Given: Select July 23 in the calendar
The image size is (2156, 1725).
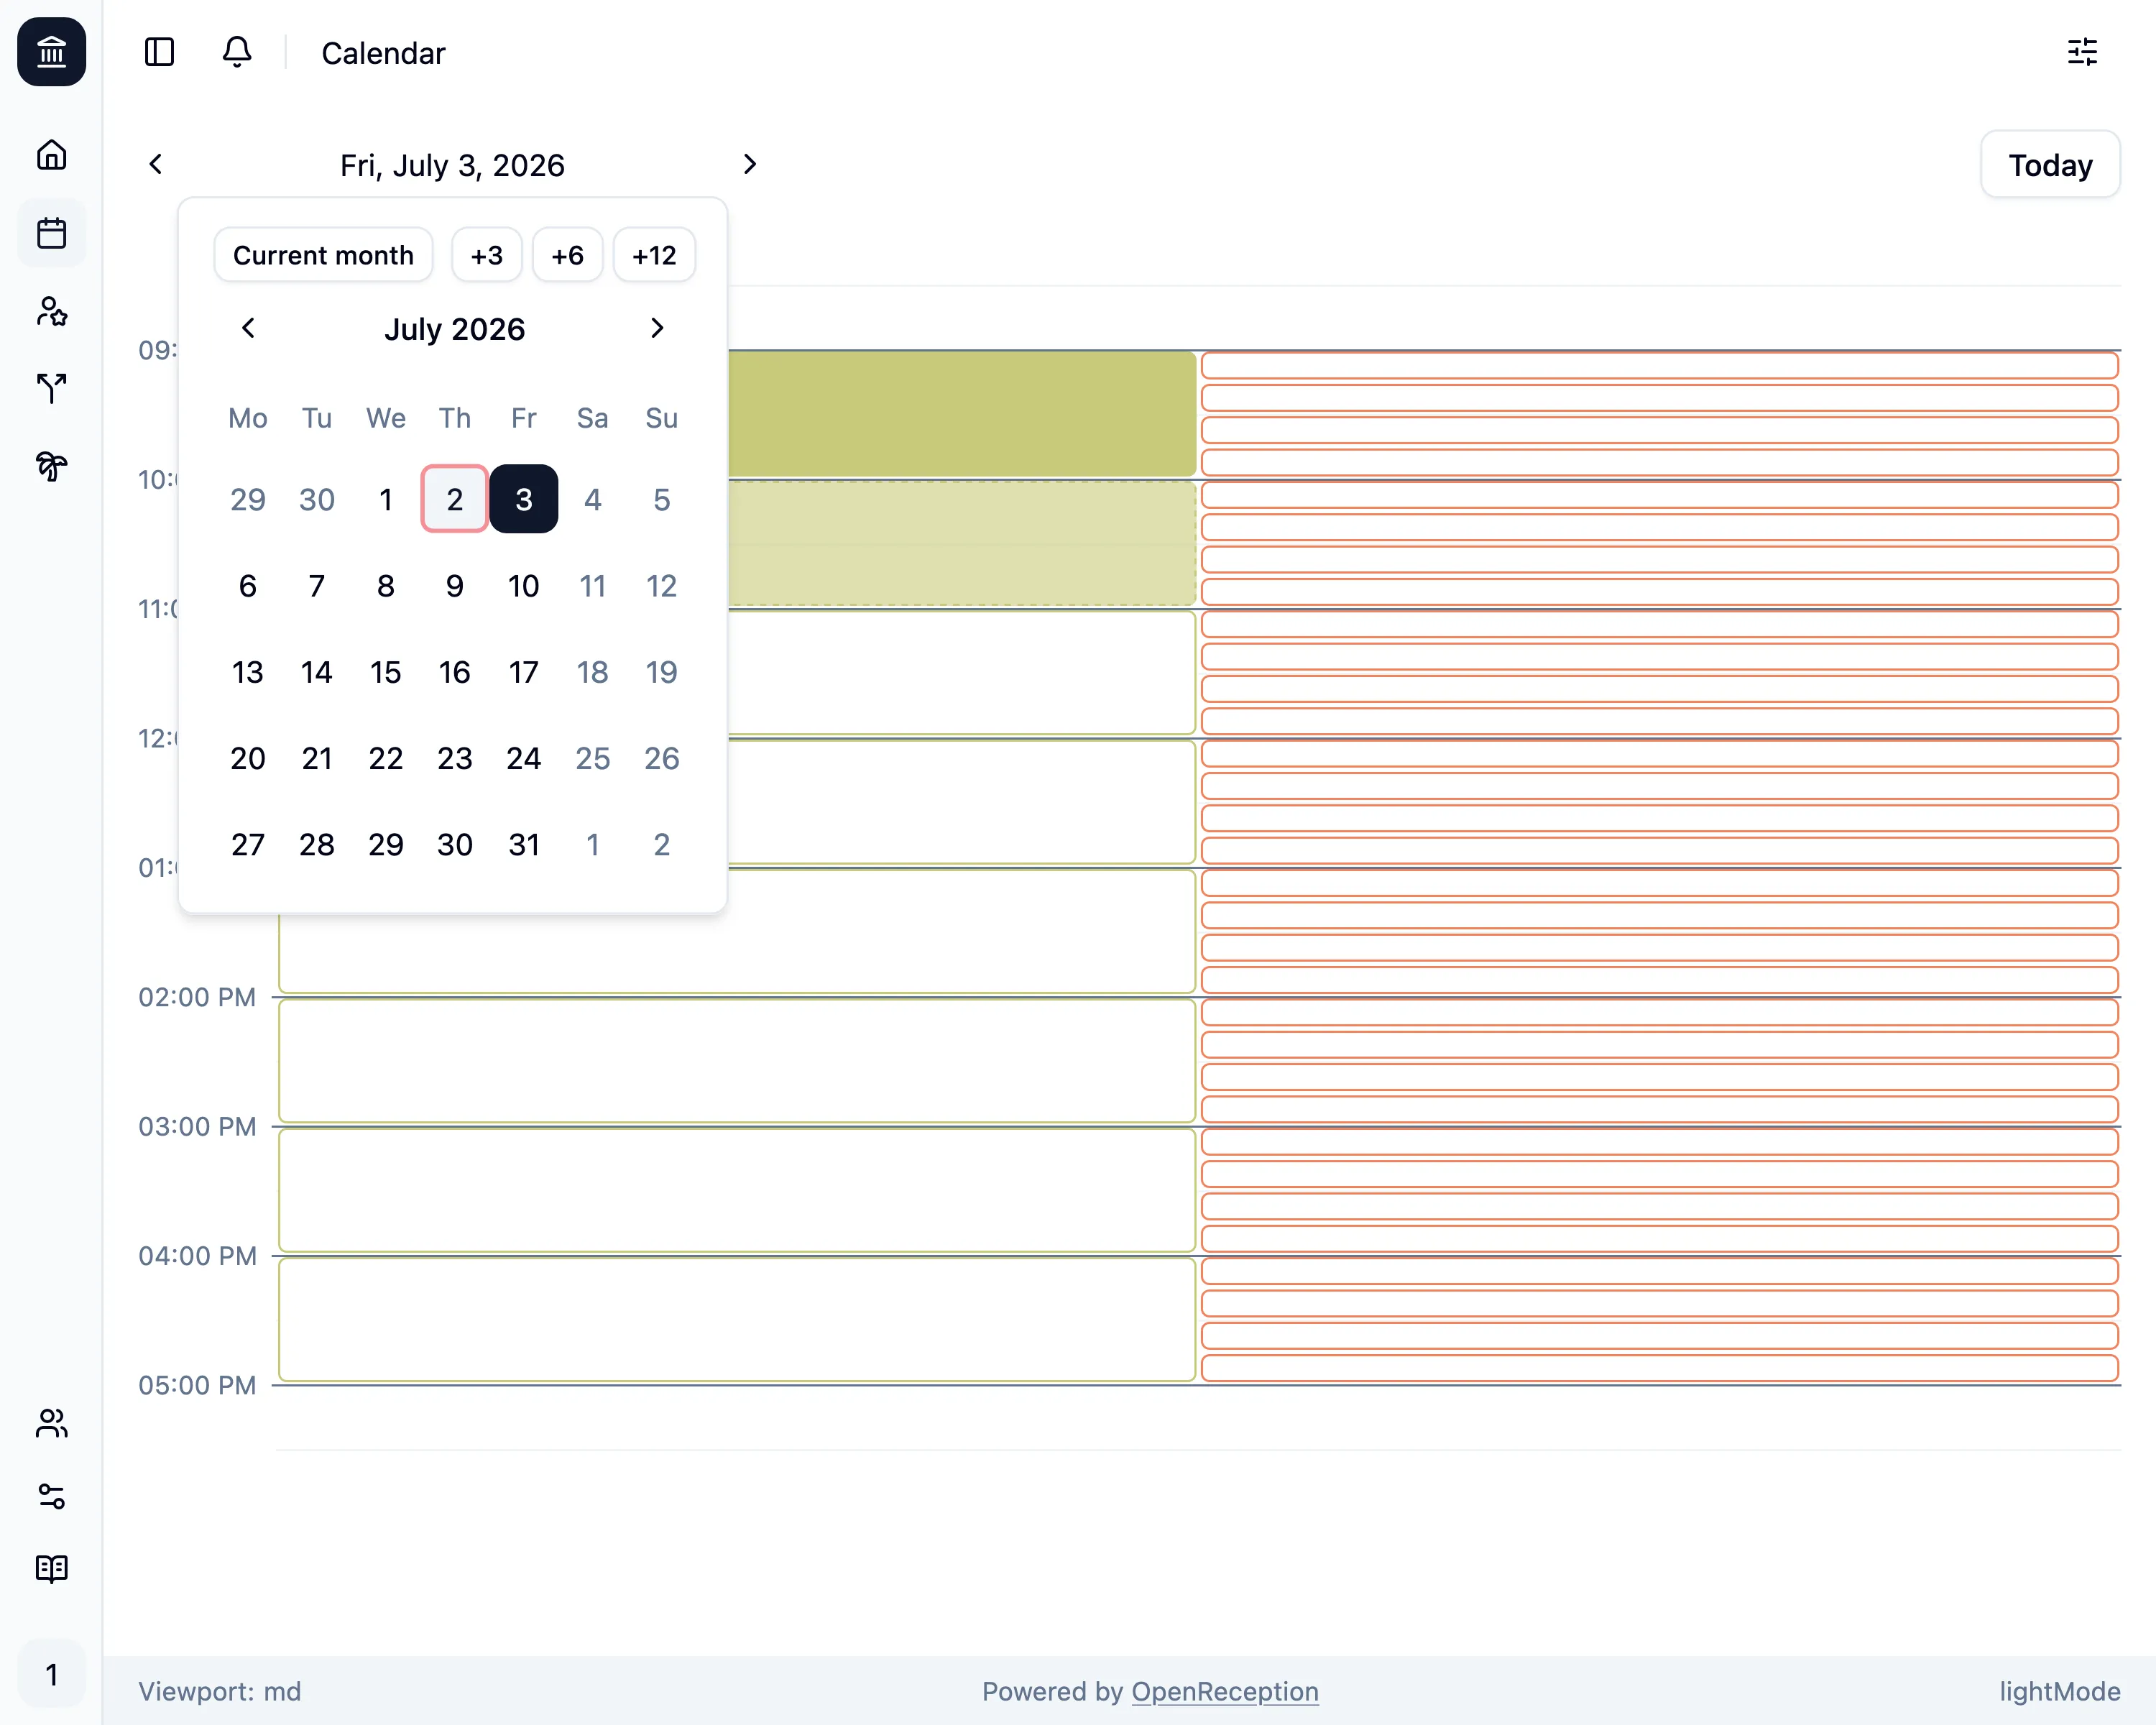Looking at the screenshot, I should [455, 758].
